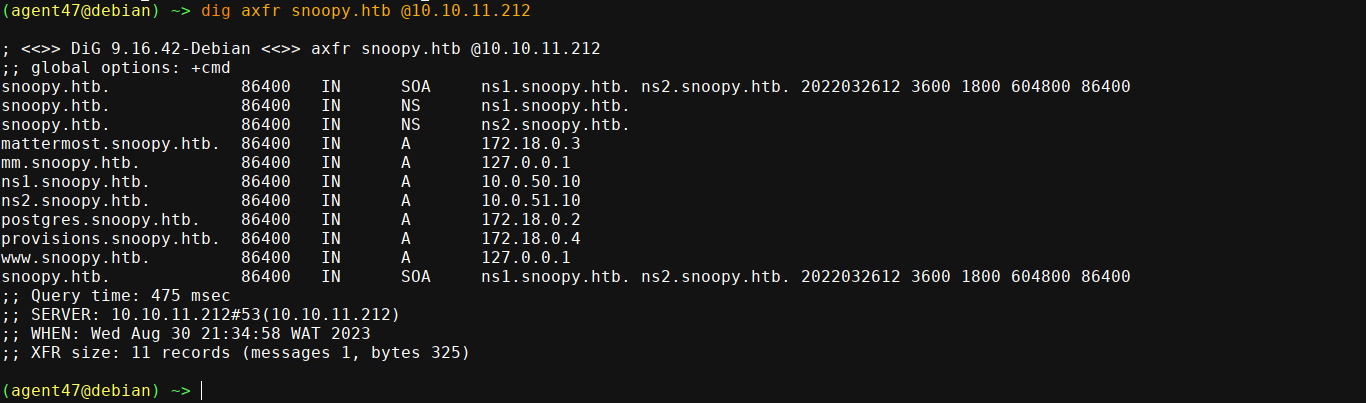Click the SERVER 10.10.11.212#53 line
Image resolution: width=1366 pixels, height=403 pixels.
coord(200,315)
